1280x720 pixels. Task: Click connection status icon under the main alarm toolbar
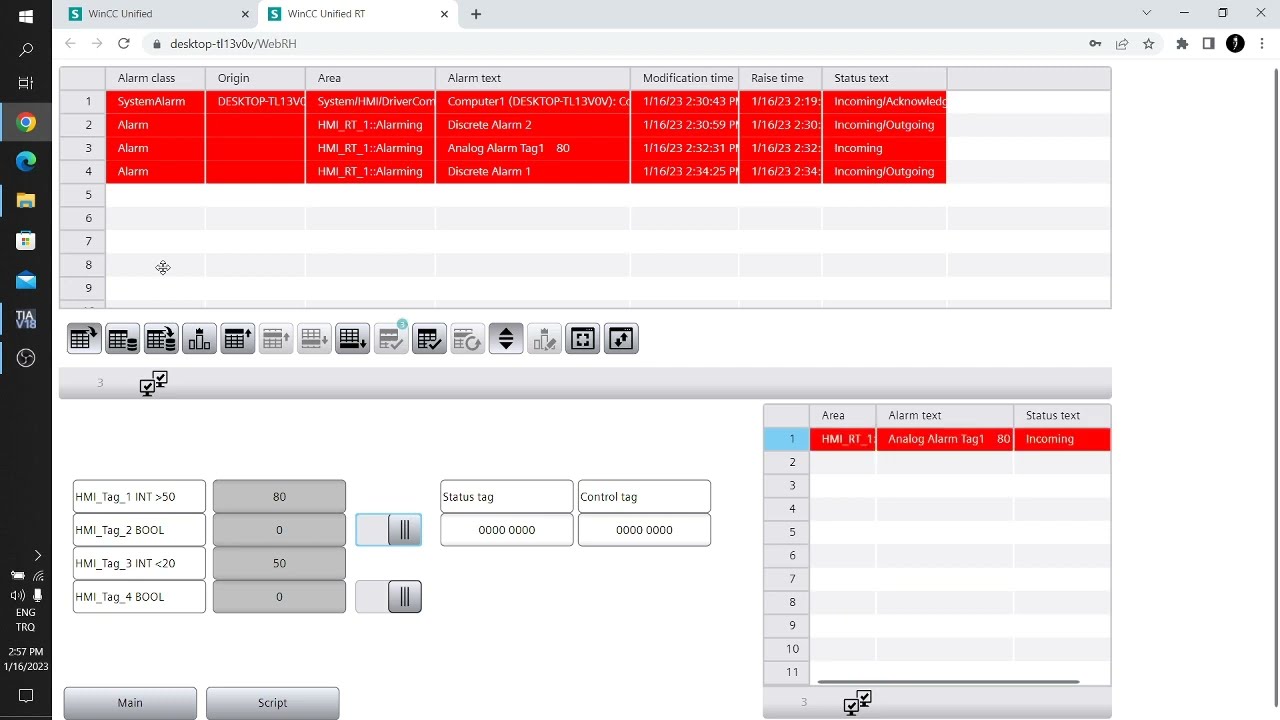(154, 383)
